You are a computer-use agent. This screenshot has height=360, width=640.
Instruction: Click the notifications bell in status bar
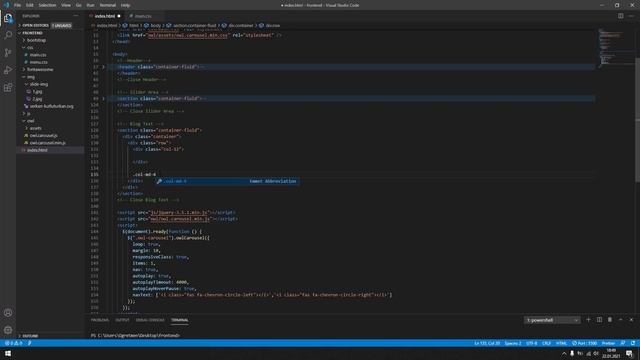[633, 343]
